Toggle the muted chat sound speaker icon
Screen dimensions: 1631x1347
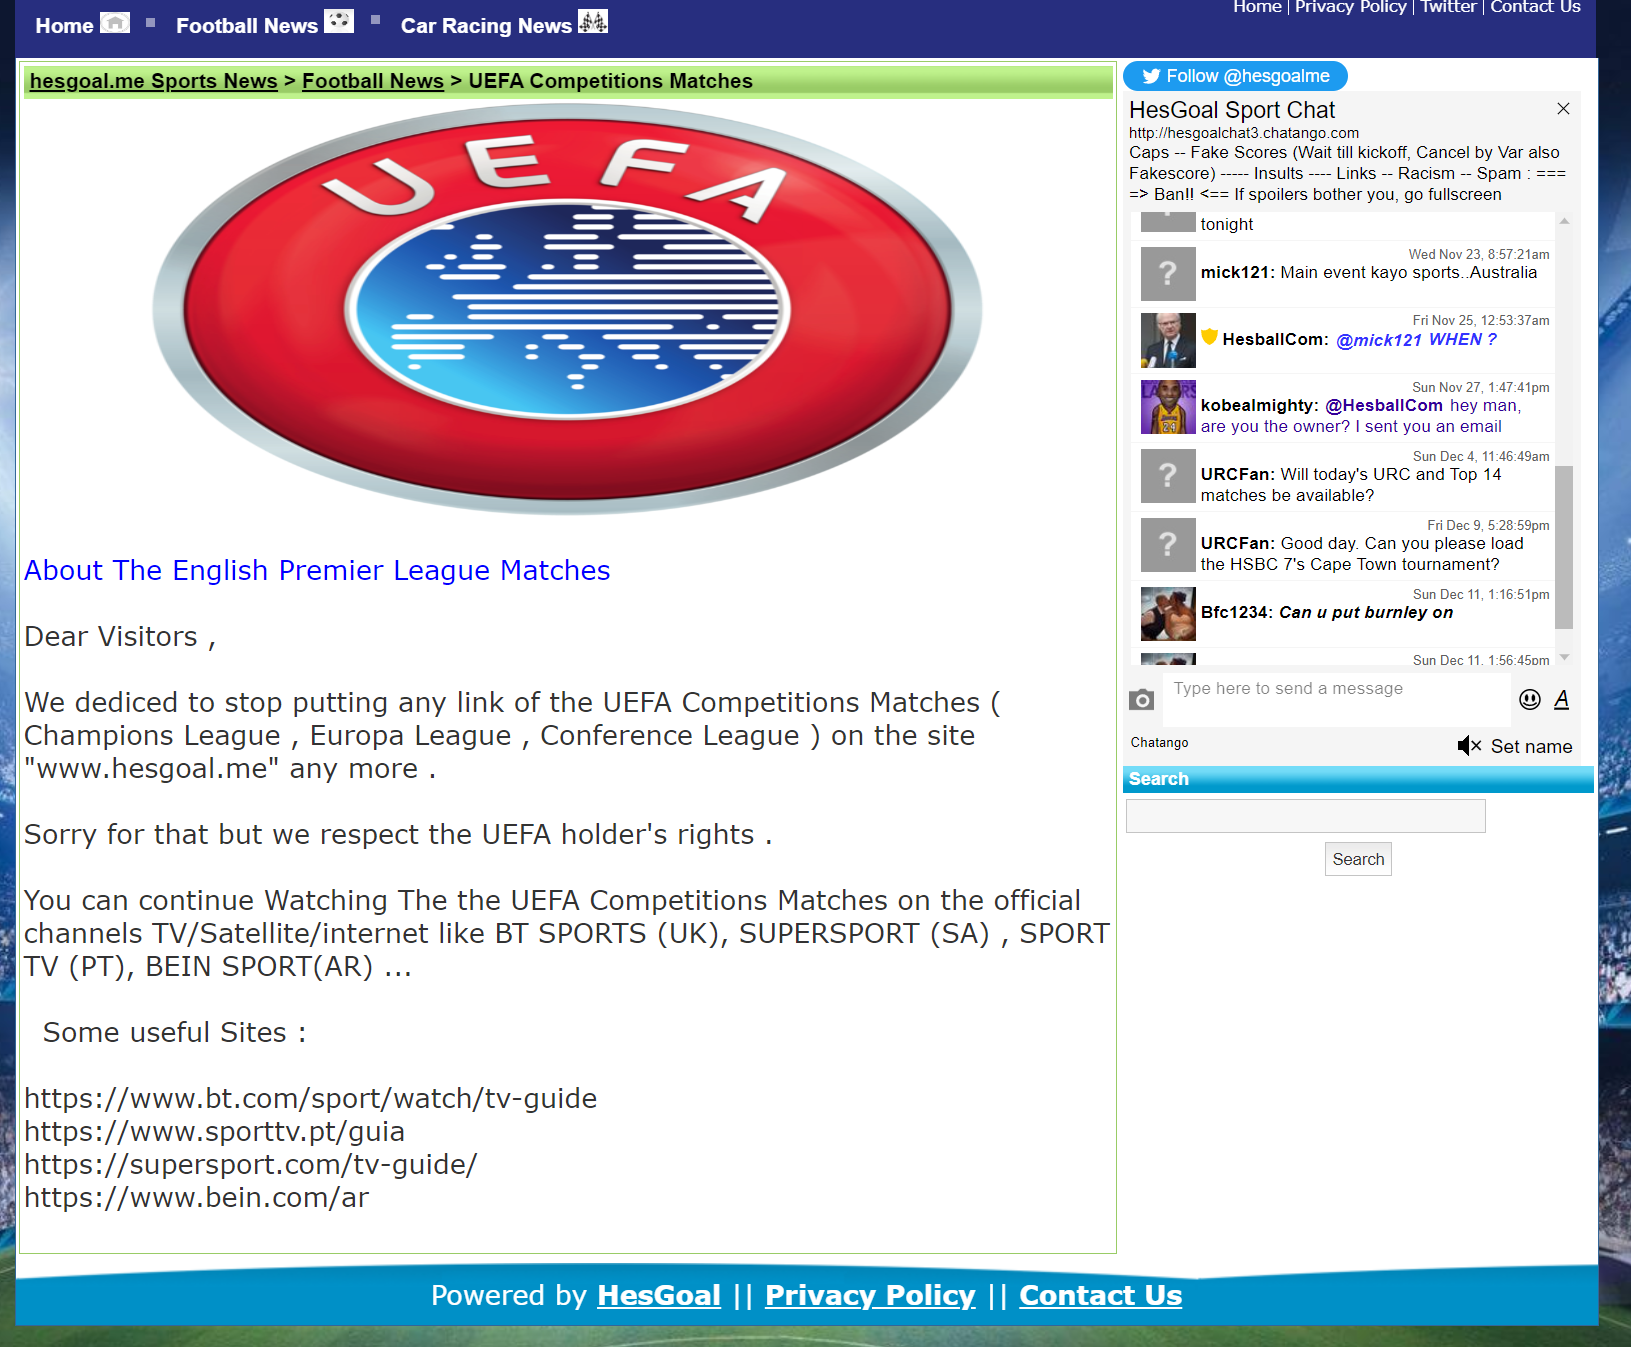[x=1469, y=746]
